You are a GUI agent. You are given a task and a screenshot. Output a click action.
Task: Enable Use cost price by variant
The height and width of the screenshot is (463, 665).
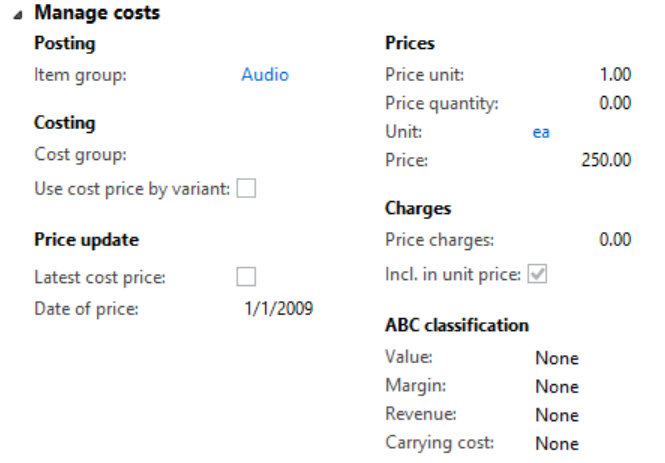click(246, 189)
